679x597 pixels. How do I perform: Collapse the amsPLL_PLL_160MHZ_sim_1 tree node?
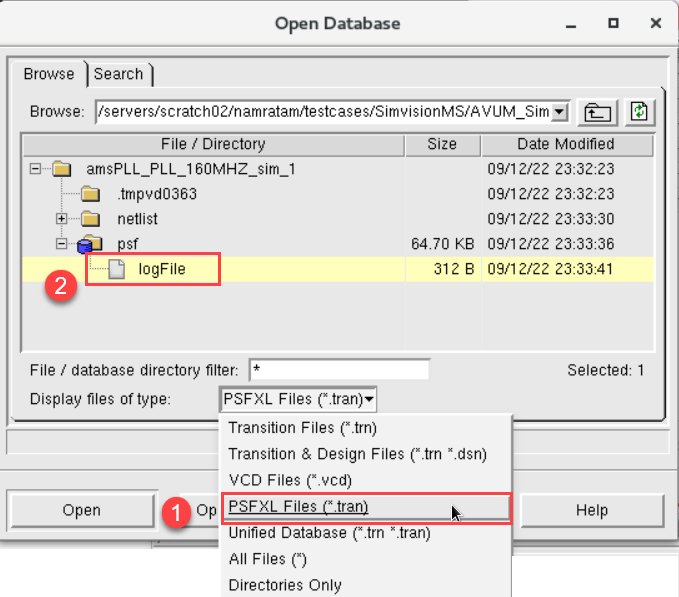(x=35, y=169)
